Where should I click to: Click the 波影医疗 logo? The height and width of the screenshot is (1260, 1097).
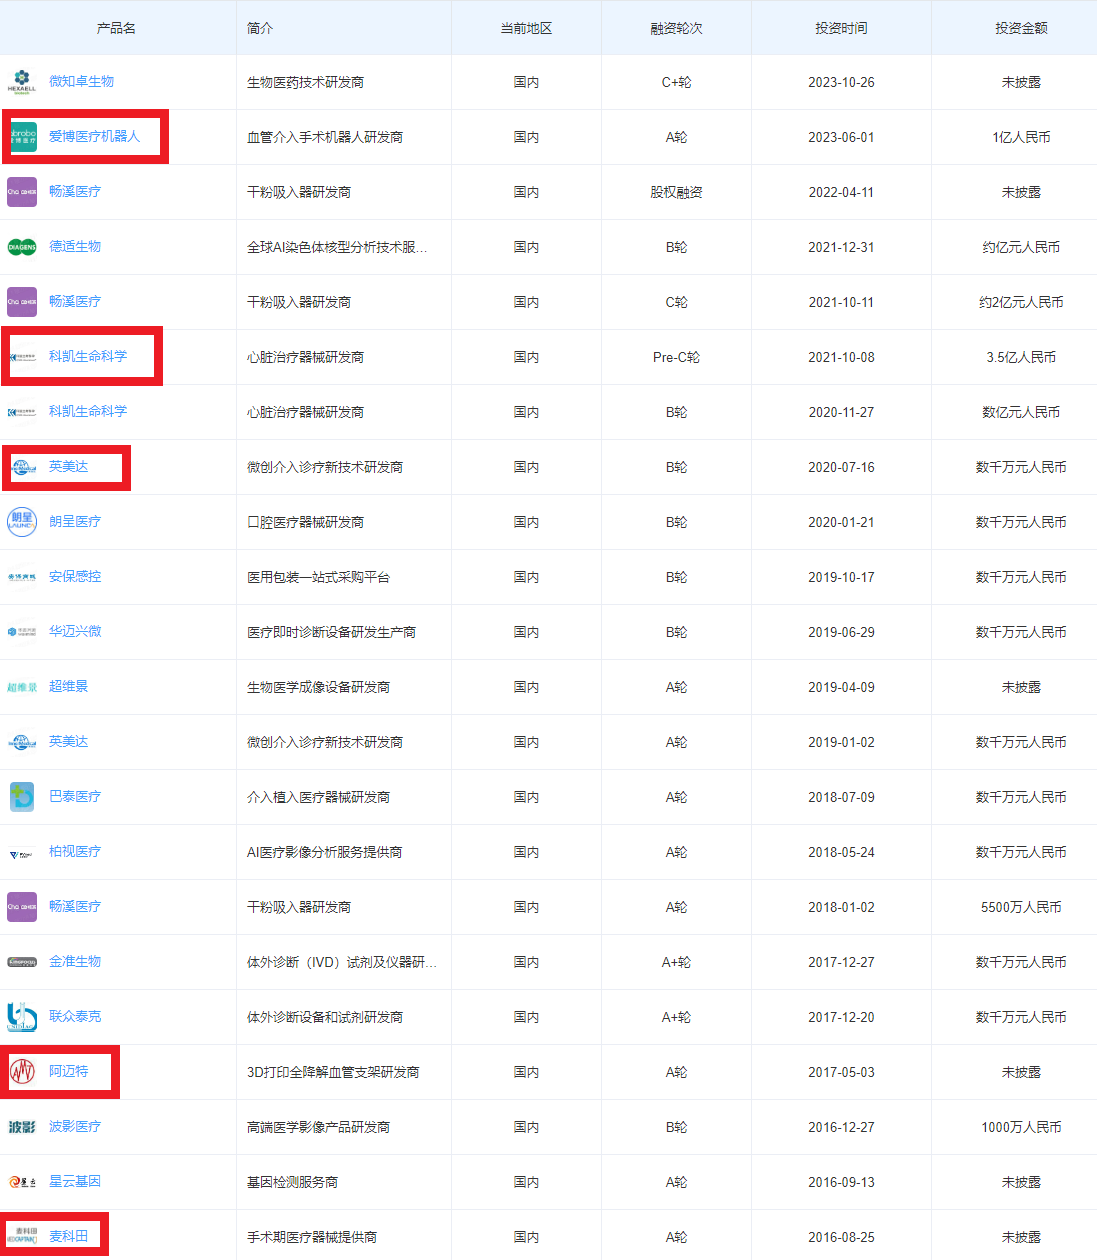[22, 1127]
